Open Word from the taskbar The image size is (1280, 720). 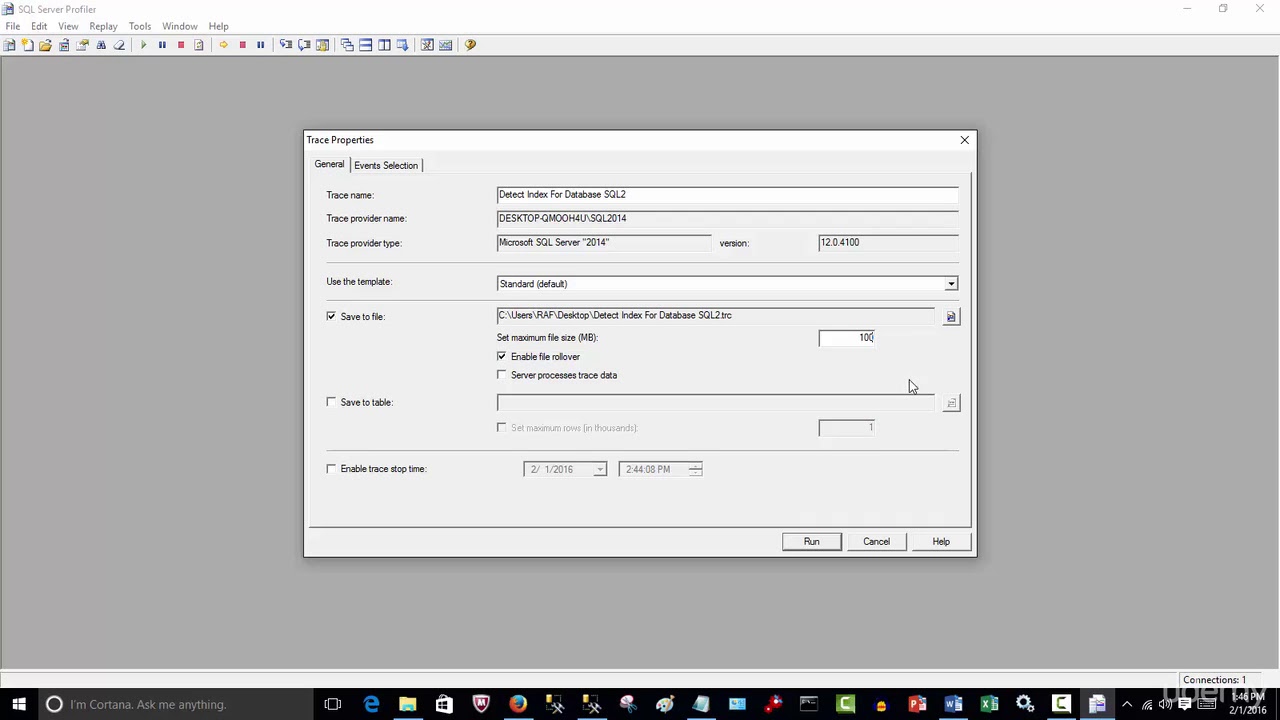coord(953,704)
